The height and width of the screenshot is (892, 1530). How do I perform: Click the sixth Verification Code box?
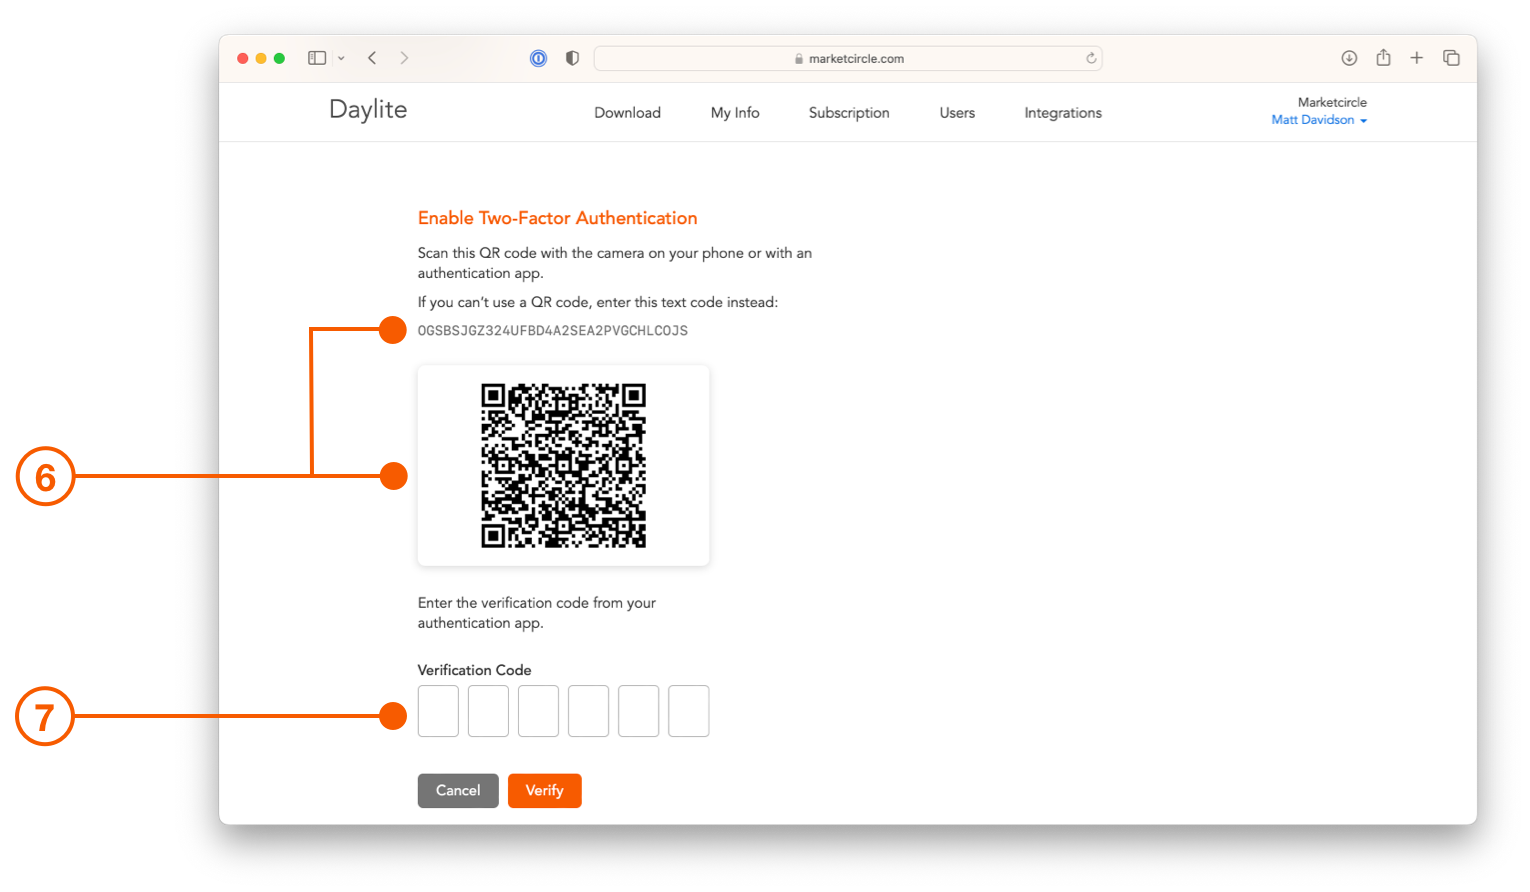point(688,711)
